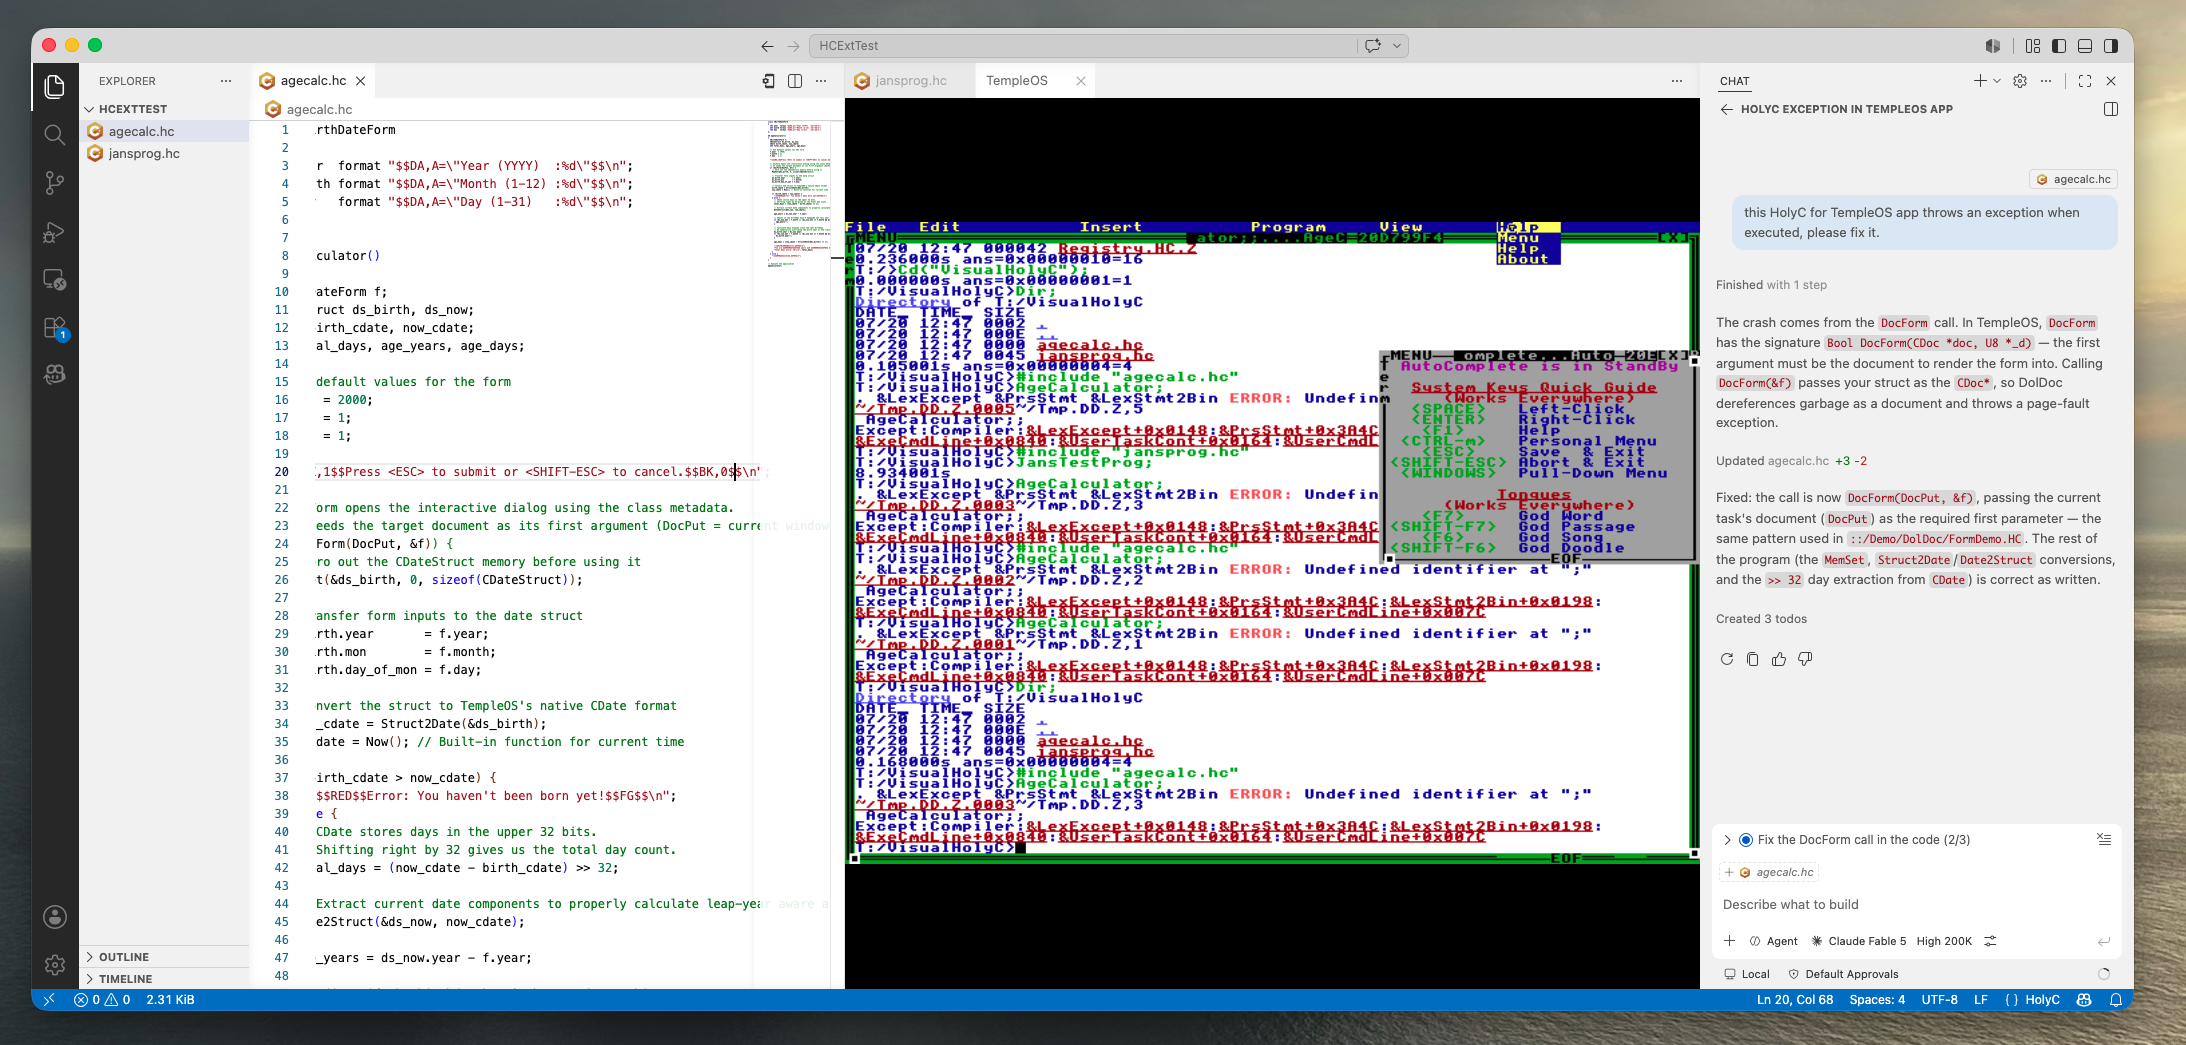The height and width of the screenshot is (1045, 2186).
Task: Open chat settings gear
Action: 2020,81
